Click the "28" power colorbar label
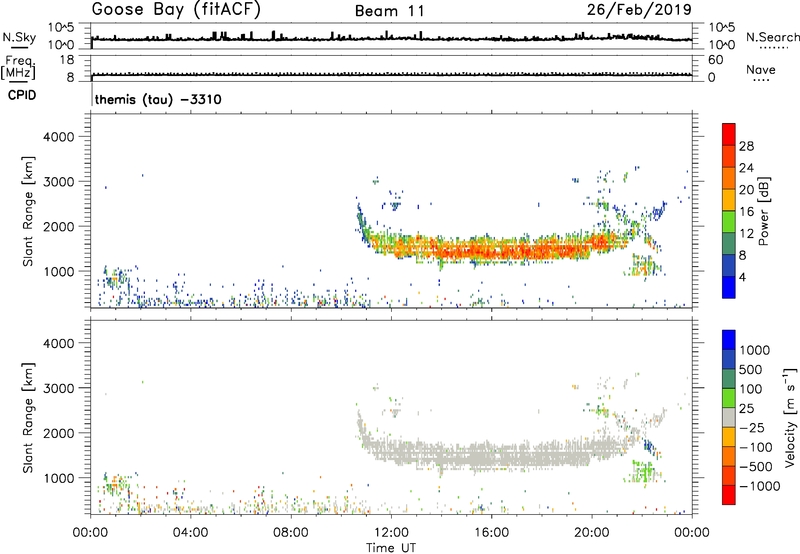Screen dimensions: 800x554 pyautogui.click(x=746, y=146)
